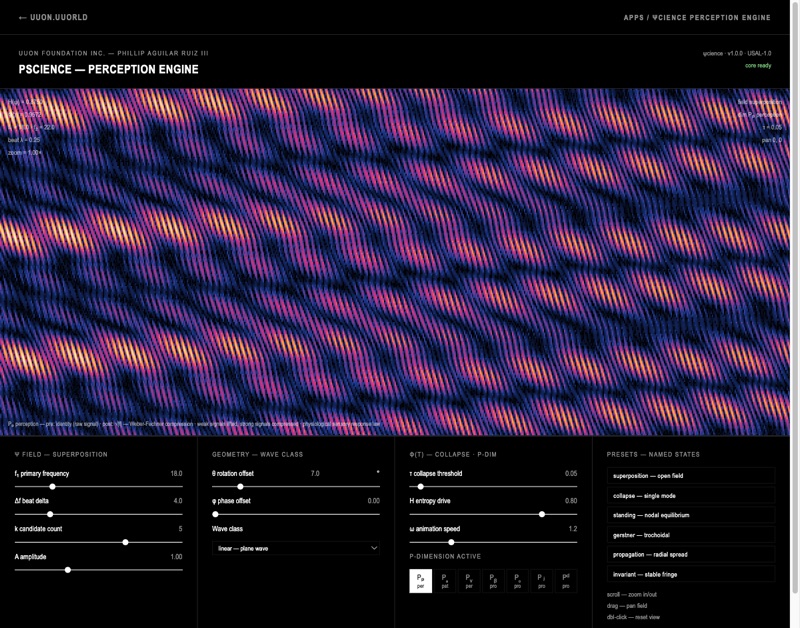Click the Ψ FIELD — SUPERPOSITION panel header
This screenshot has width=800, height=628.
point(61,454)
